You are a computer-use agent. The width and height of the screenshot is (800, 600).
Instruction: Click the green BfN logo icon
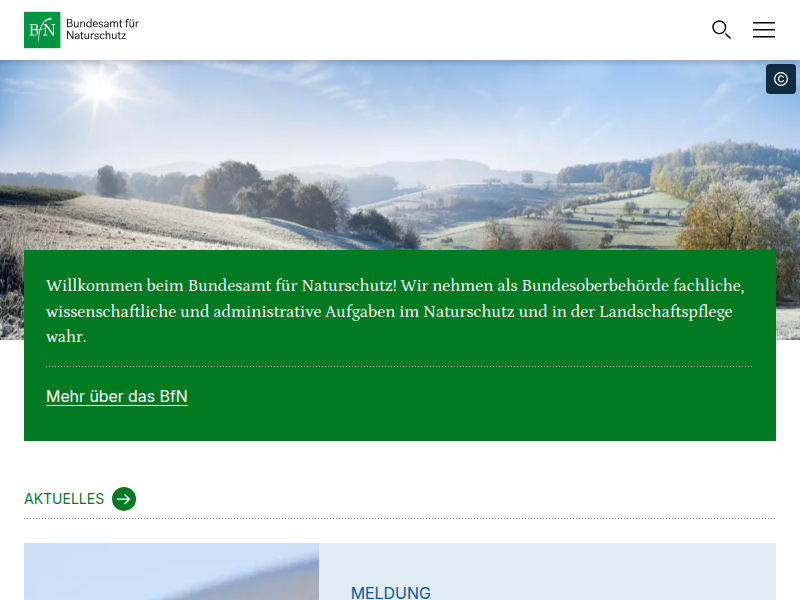pyautogui.click(x=42, y=30)
